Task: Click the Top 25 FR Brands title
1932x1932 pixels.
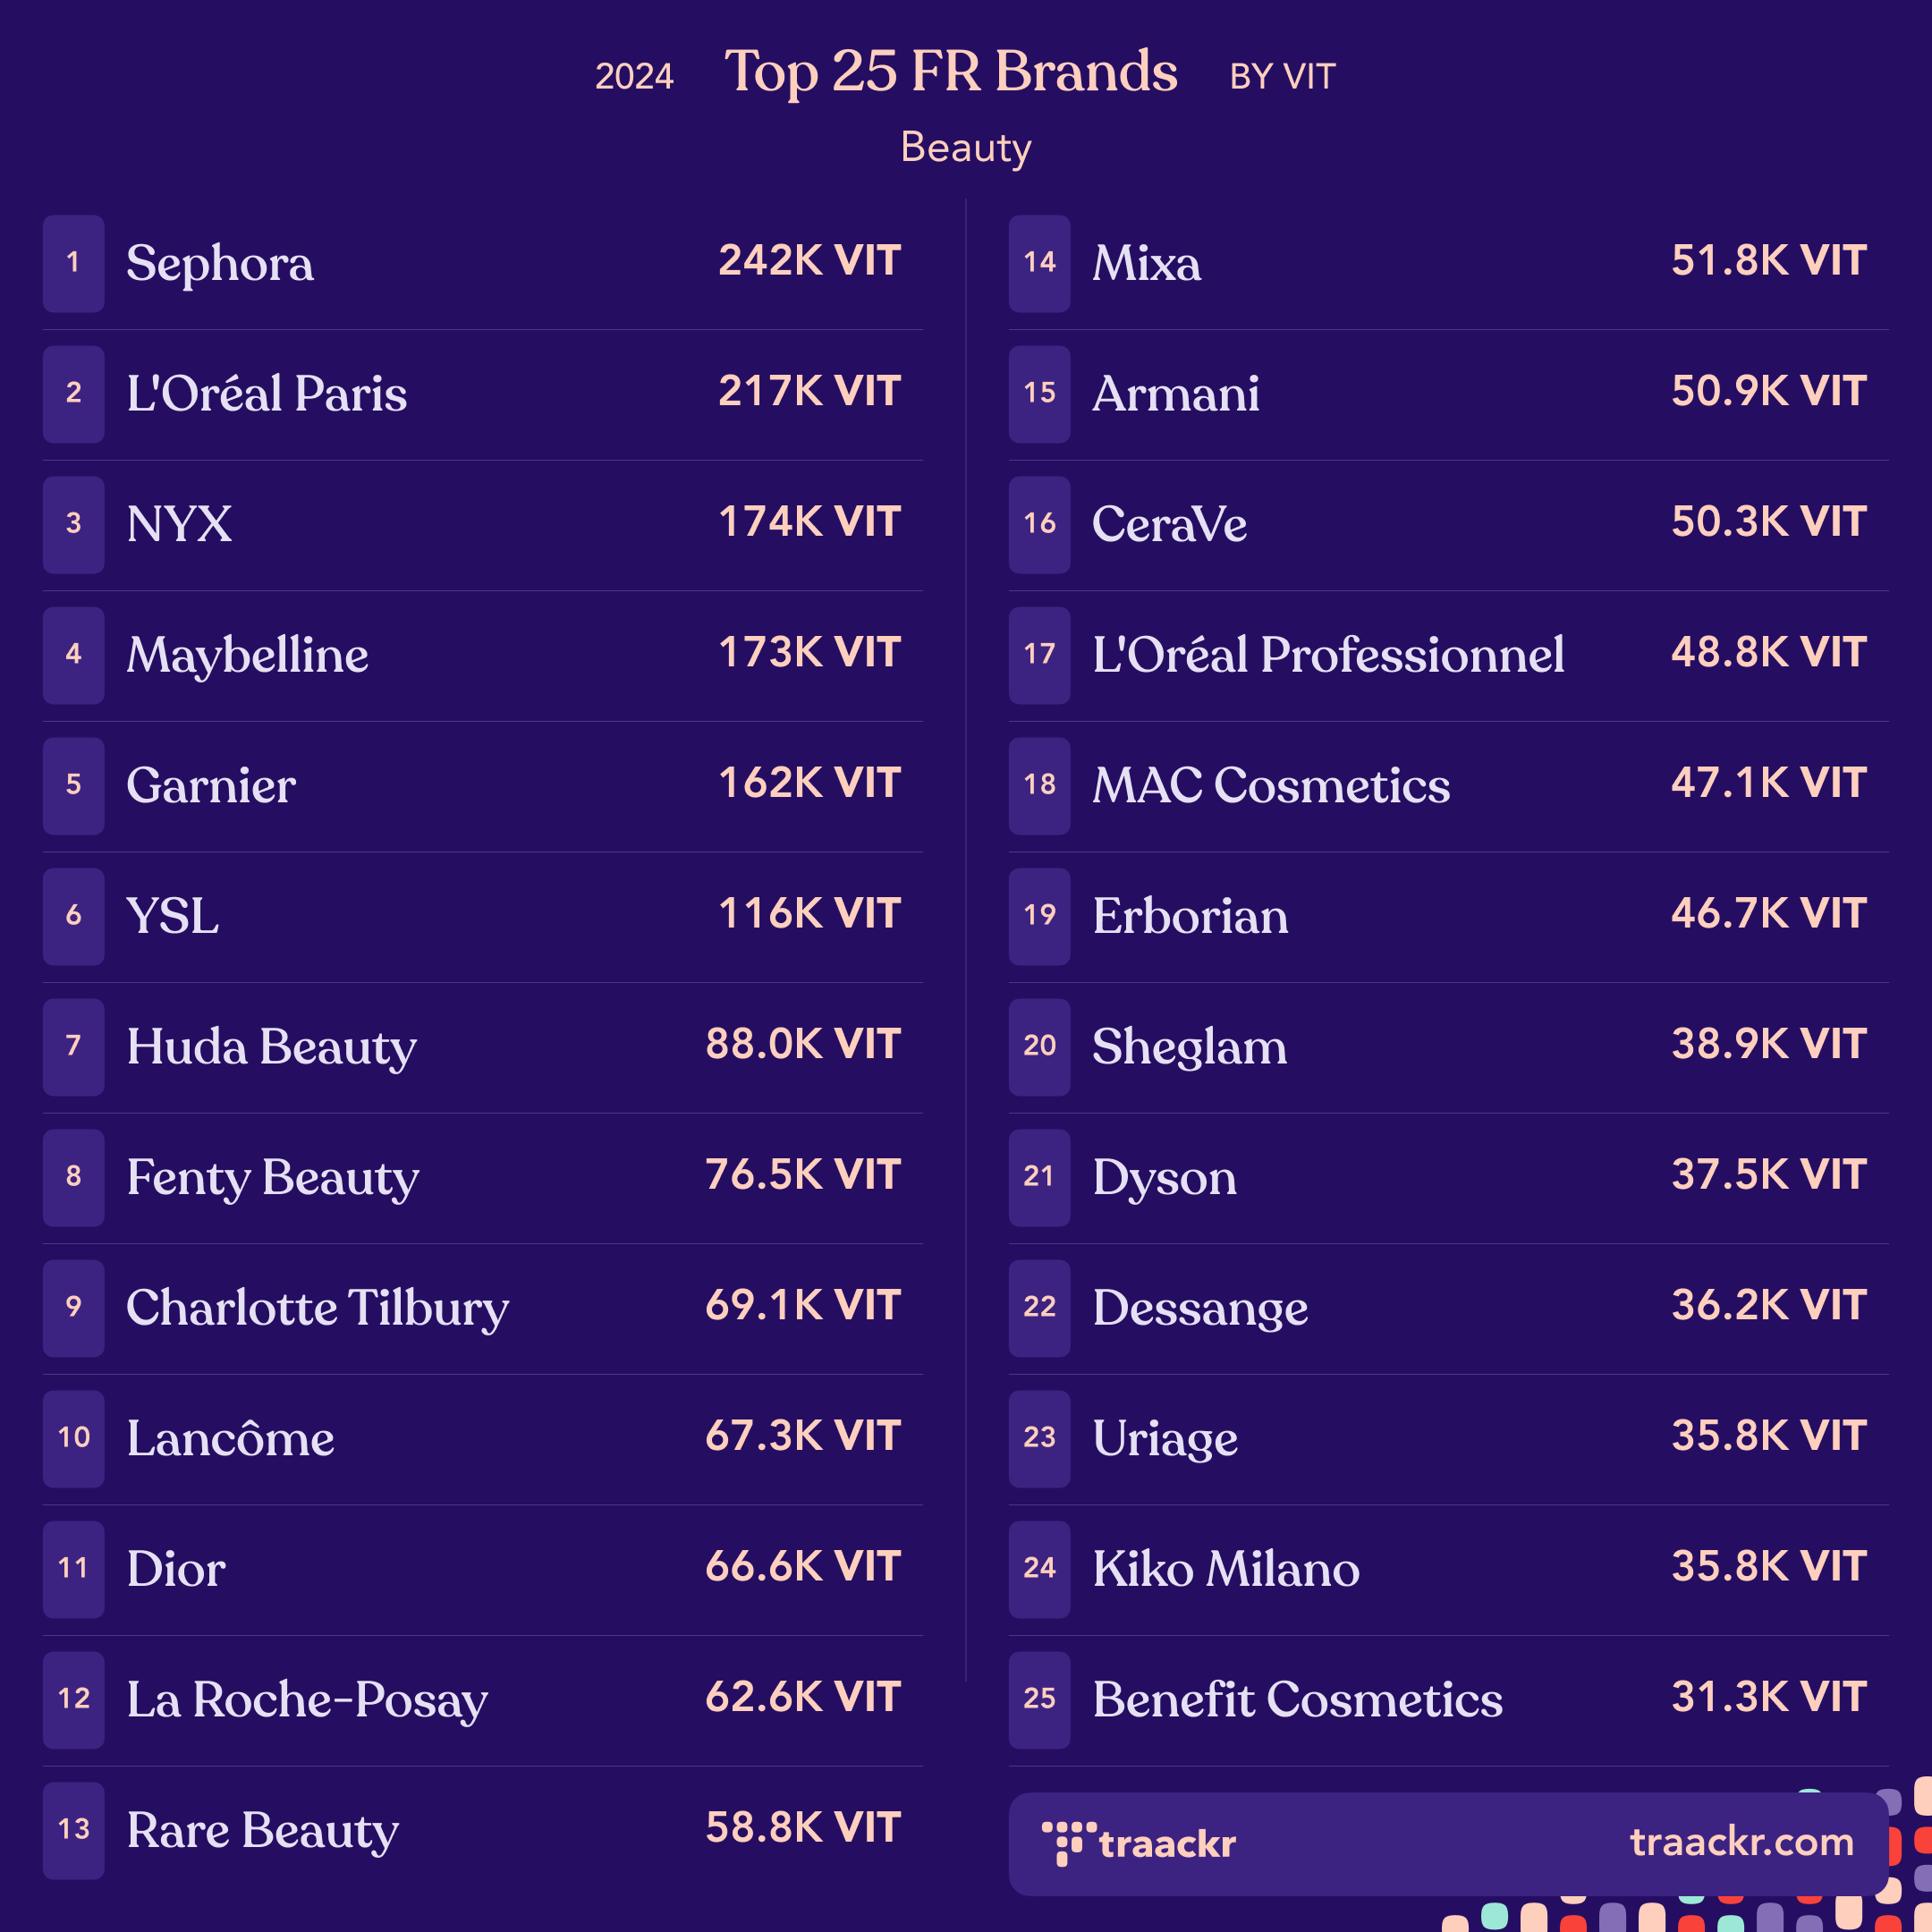Action: coord(951,72)
